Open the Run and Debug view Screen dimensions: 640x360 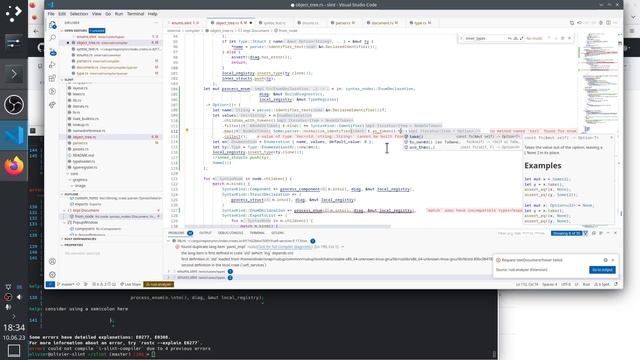tap(52, 65)
